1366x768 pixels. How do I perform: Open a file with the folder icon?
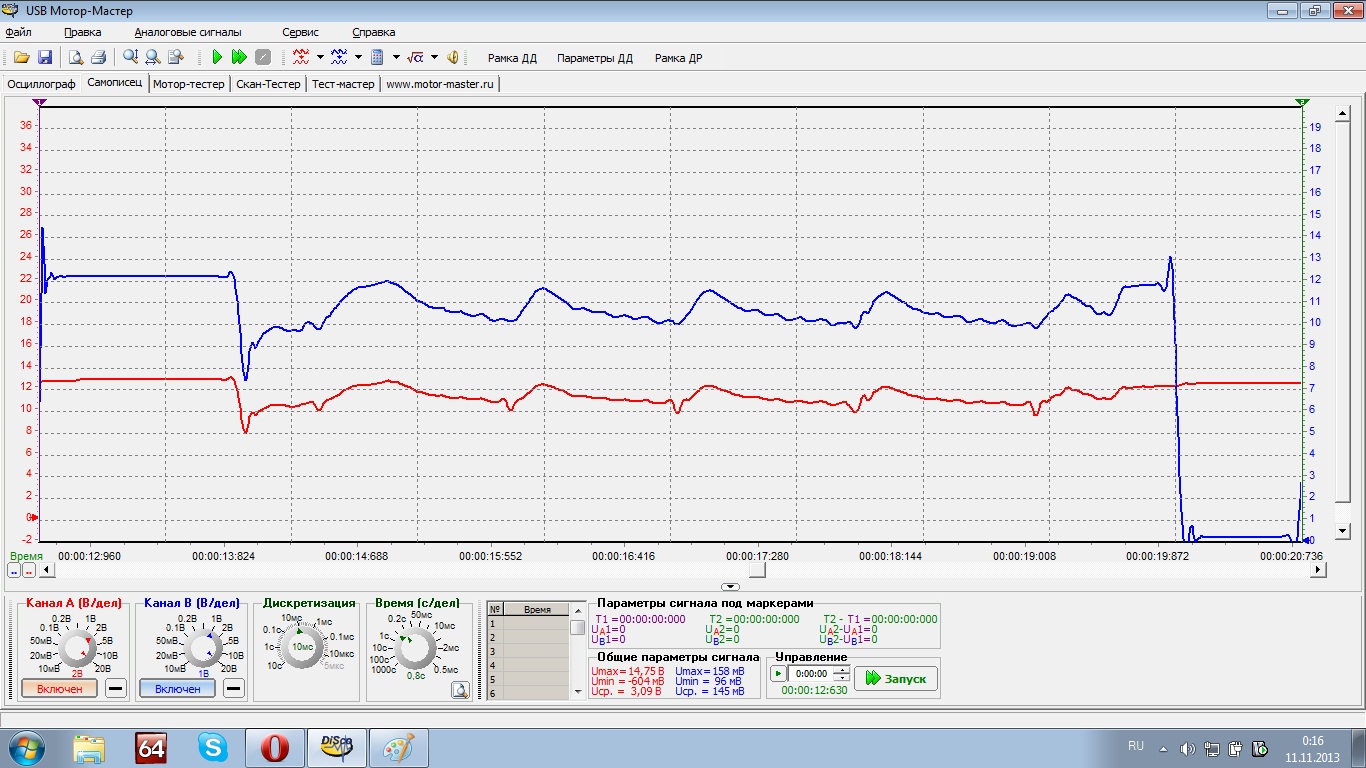[x=21, y=58]
